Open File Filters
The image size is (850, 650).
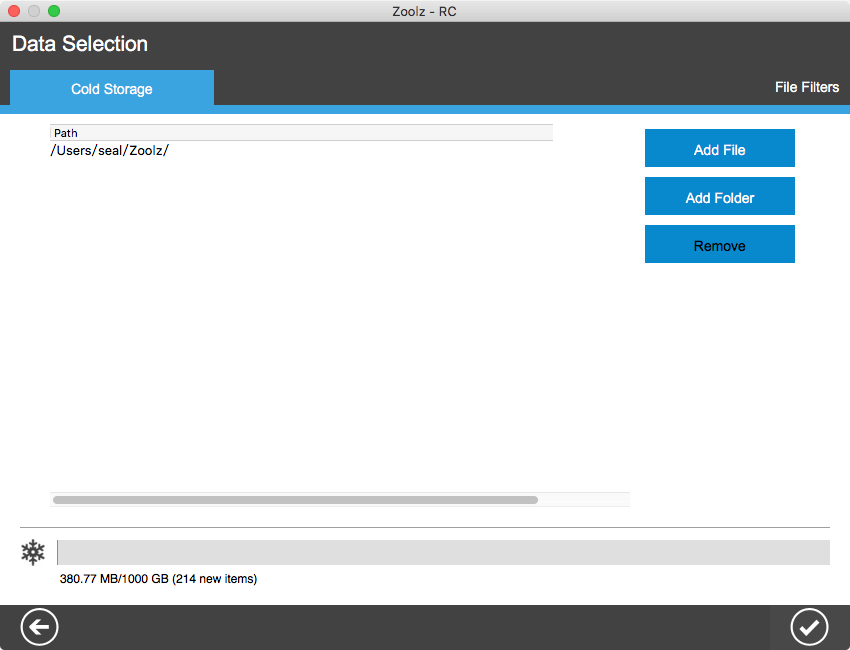(x=806, y=87)
